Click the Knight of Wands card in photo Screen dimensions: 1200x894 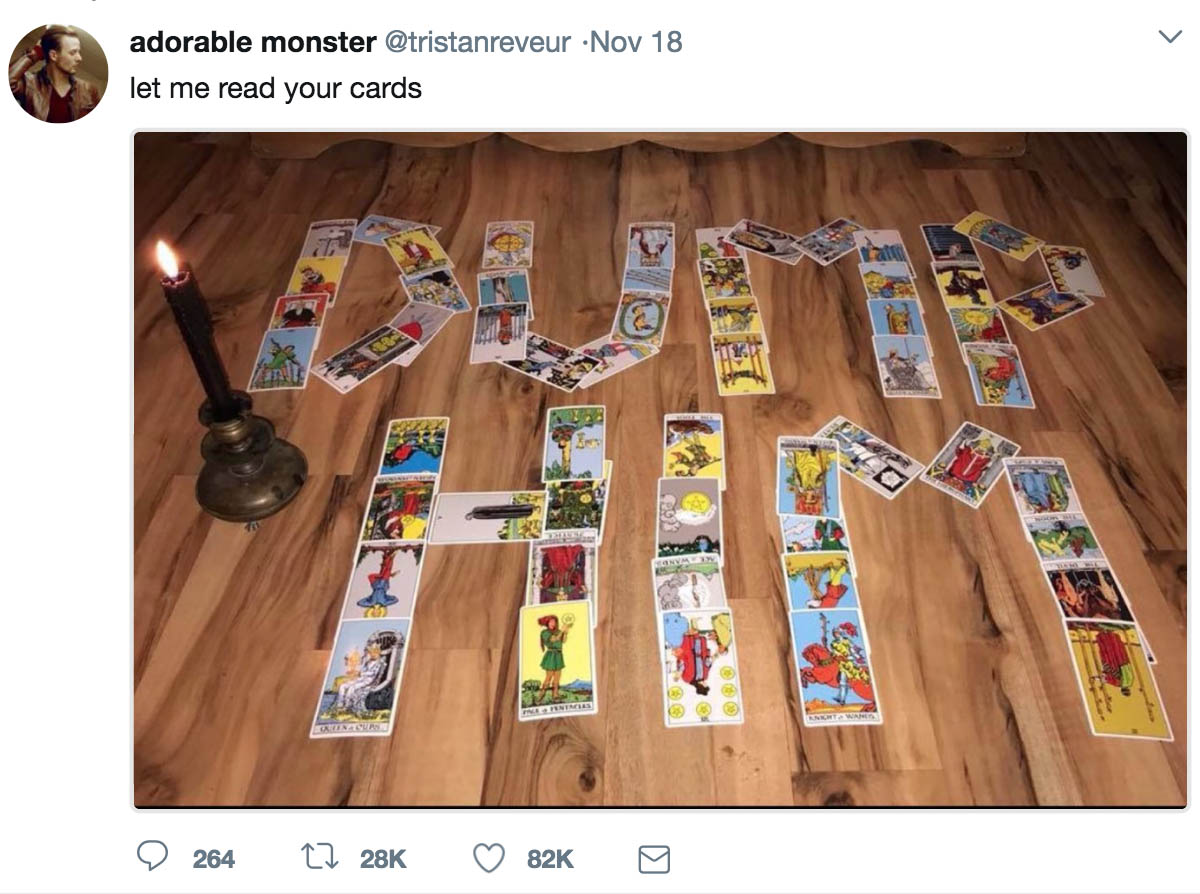[834, 667]
